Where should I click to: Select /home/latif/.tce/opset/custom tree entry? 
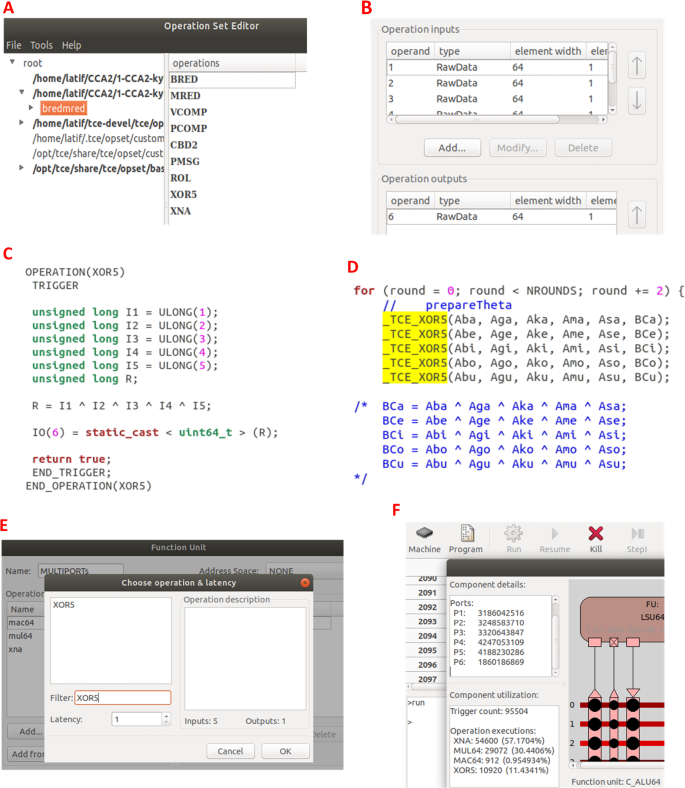point(99,138)
